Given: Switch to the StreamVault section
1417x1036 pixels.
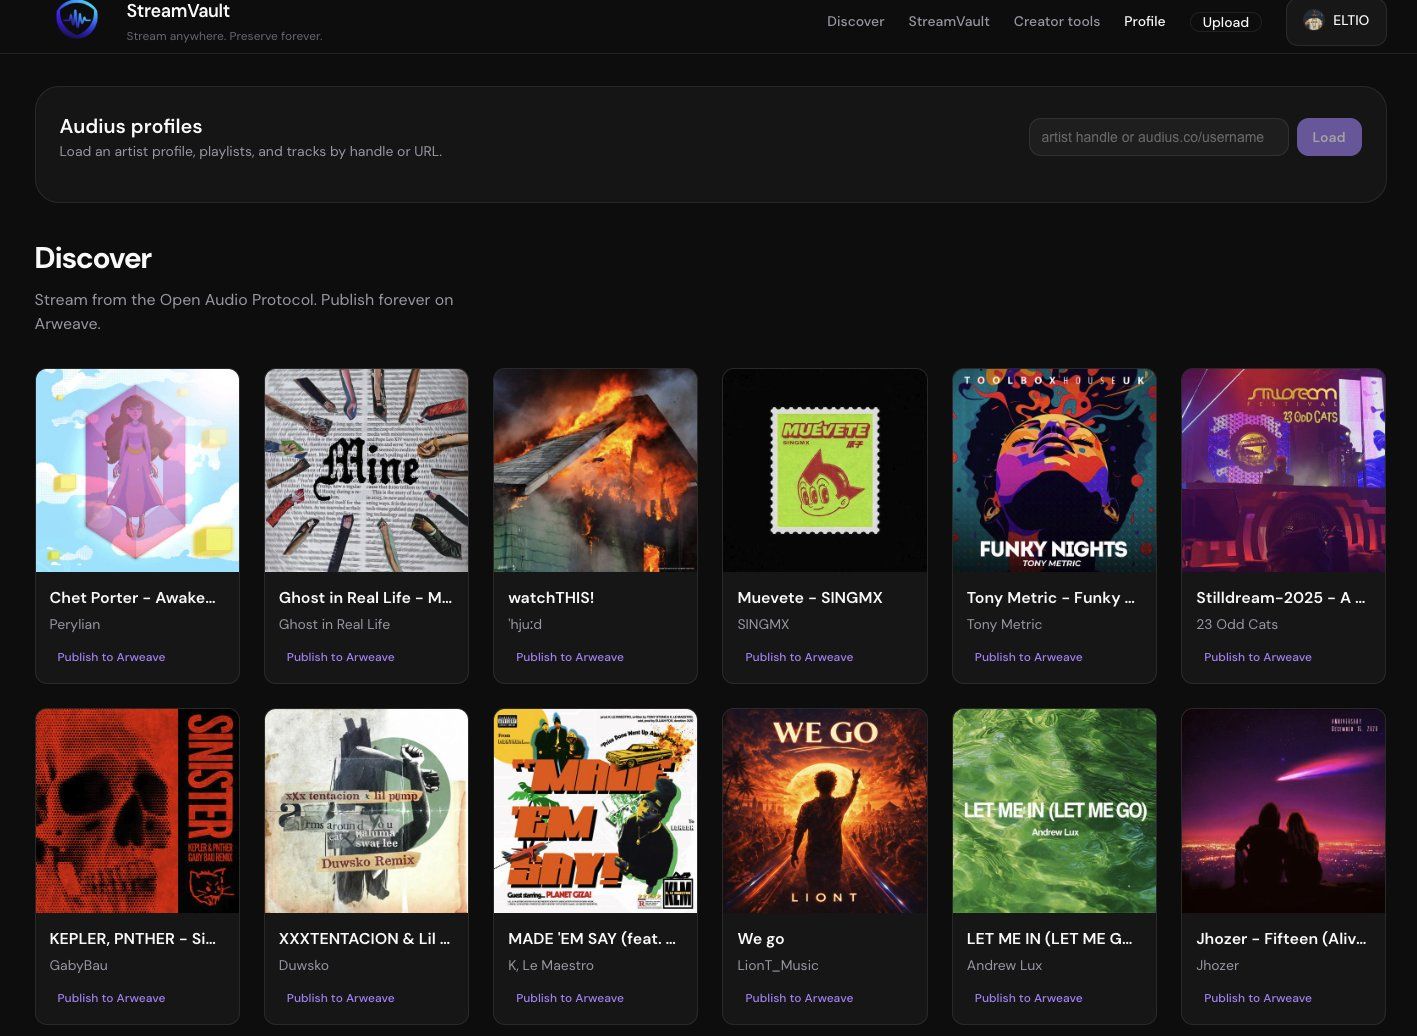Looking at the screenshot, I should [948, 21].
